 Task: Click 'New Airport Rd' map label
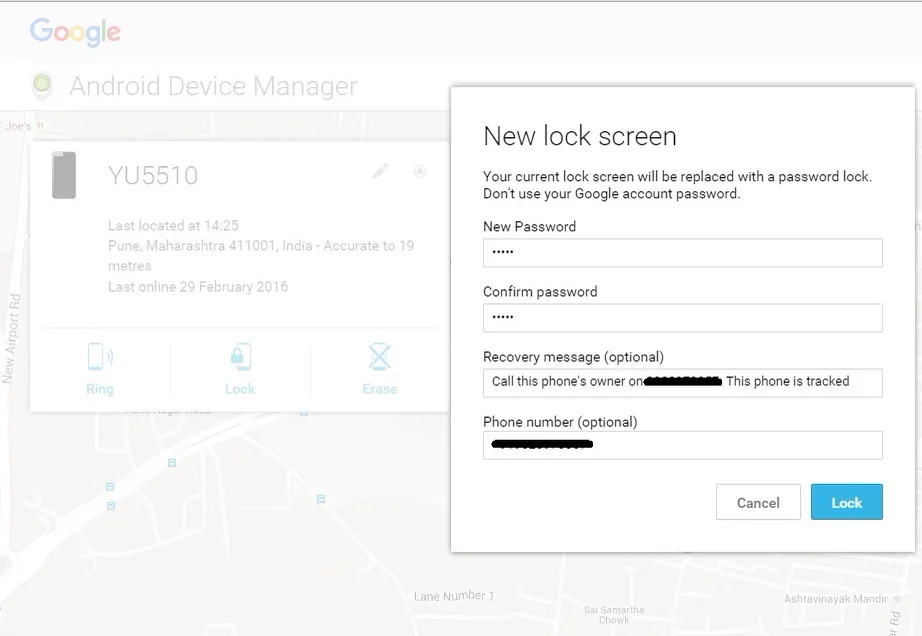pos(11,339)
